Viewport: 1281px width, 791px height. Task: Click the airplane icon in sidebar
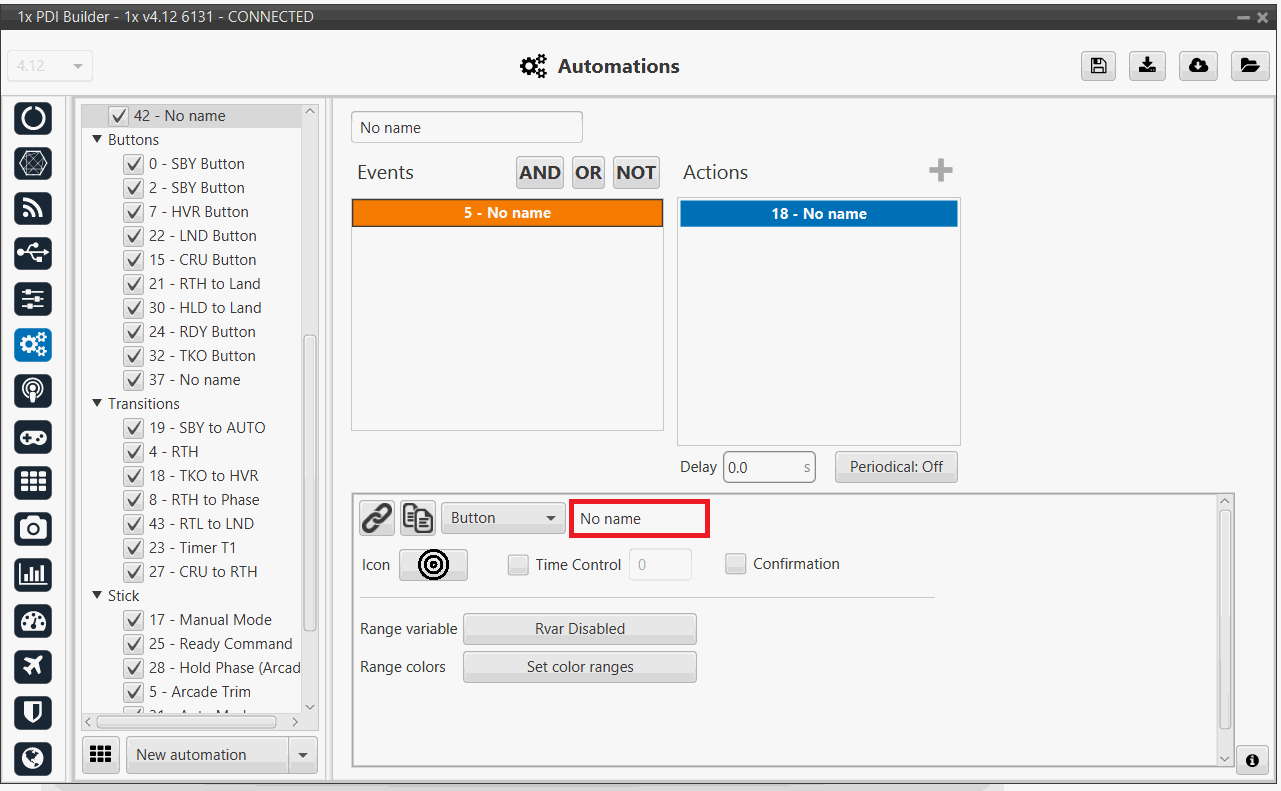33,666
